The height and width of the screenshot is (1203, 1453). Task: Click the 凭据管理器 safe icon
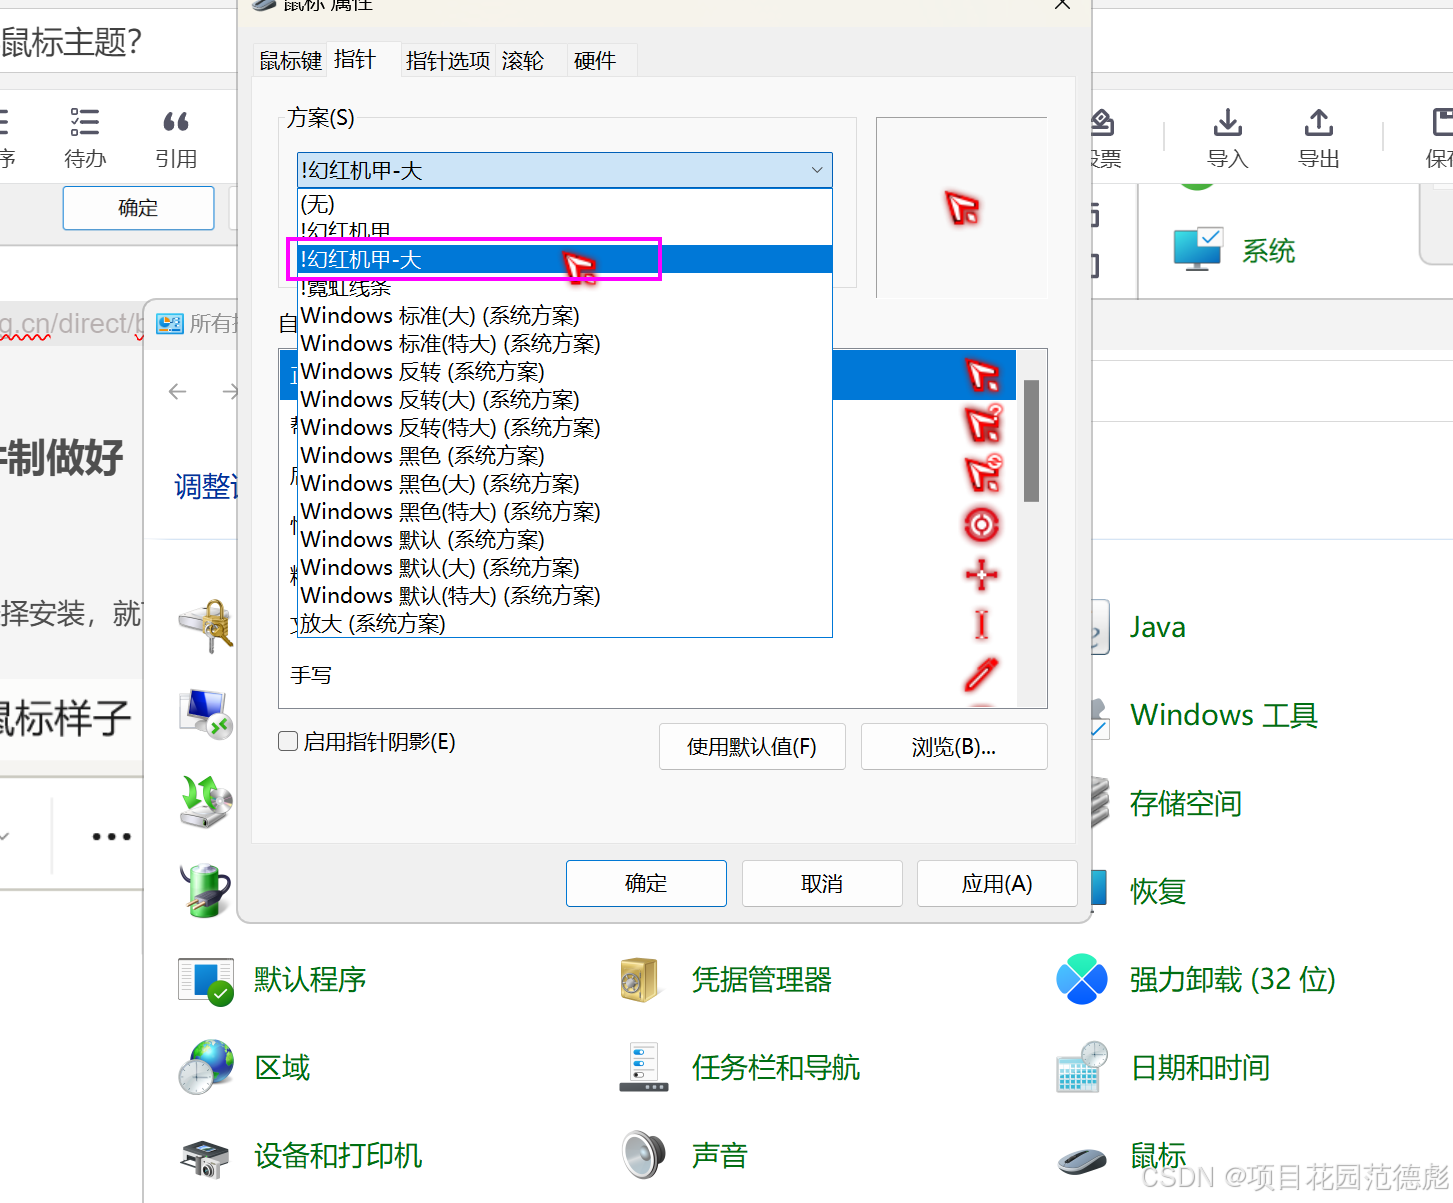pos(640,980)
